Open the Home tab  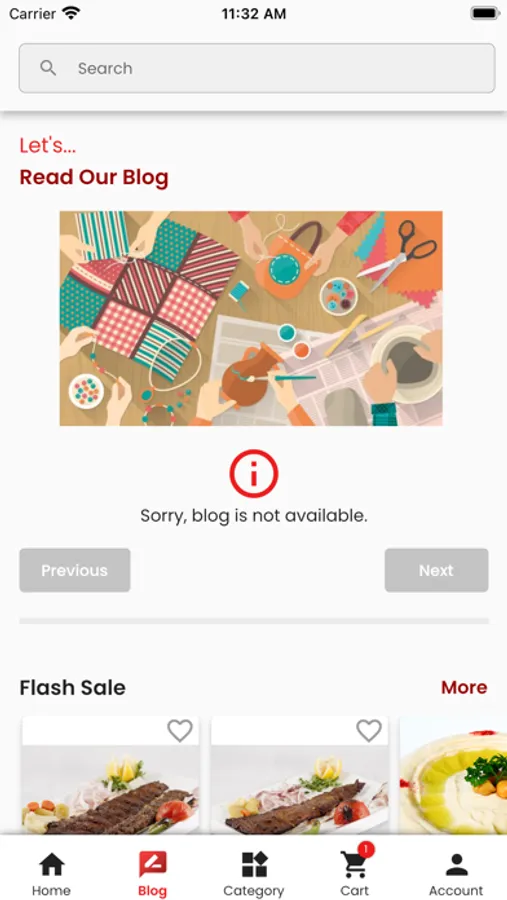point(51,874)
